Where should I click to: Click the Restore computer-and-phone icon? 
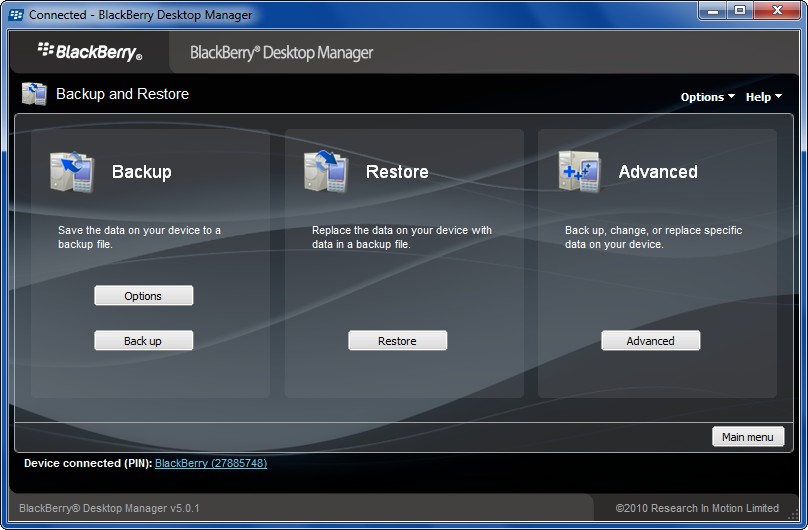click(326, 172)
